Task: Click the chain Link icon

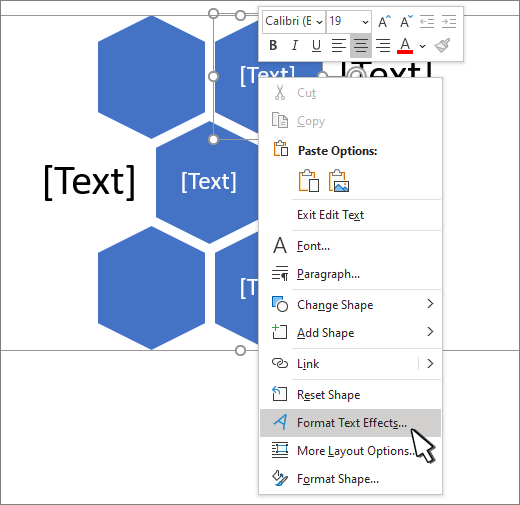Action: pos(280,363)
